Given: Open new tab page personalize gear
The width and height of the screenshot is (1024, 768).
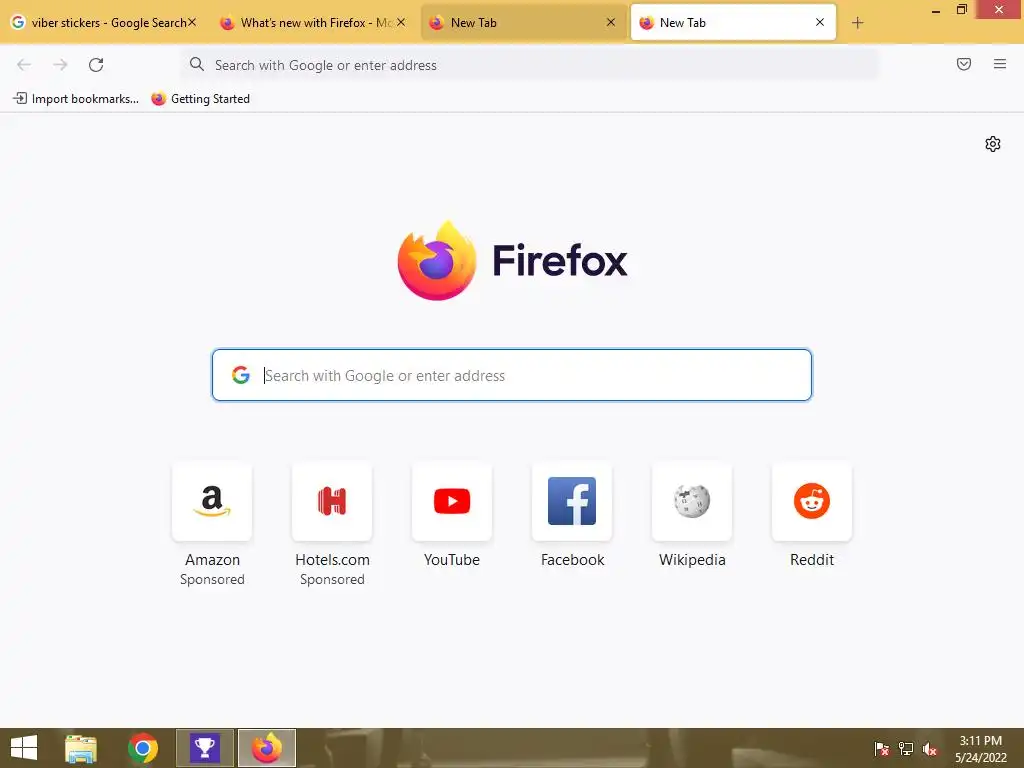Looking at the screenshot, I should [x=993, y=144].
